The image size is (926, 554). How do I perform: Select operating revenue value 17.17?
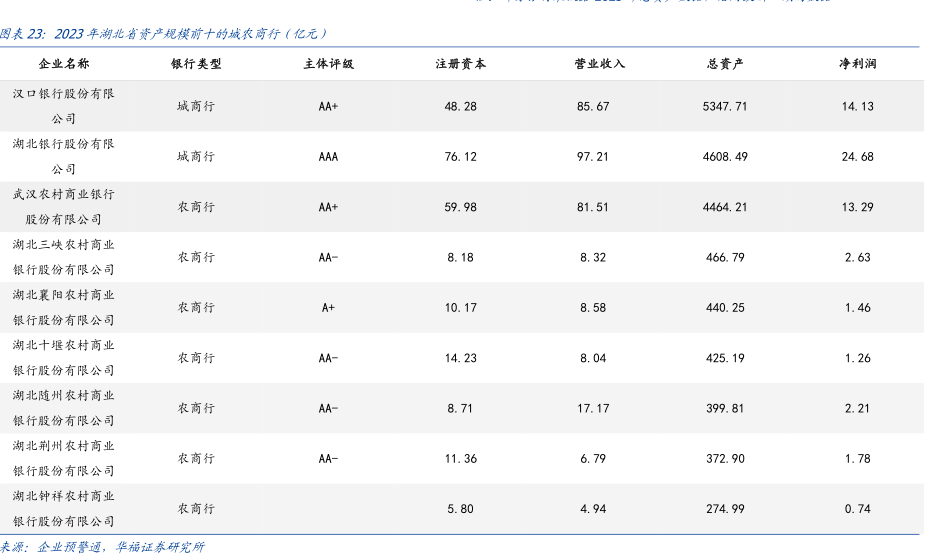click(593, 408)
